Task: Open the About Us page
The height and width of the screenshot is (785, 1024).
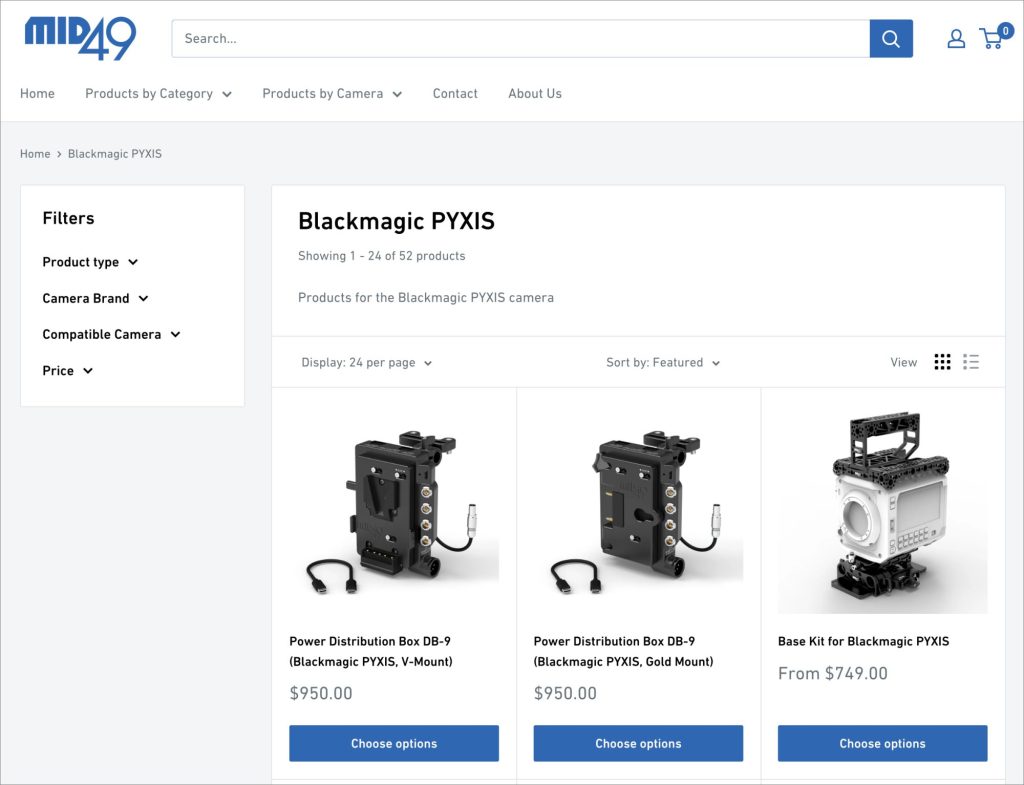Action: 535,93
